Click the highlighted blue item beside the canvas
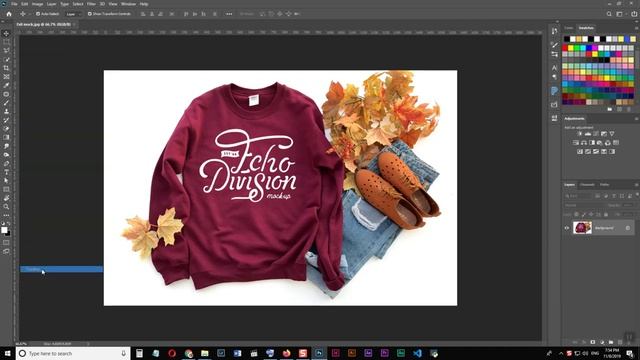Screen dimensions: 640x360 tap(62, 269)
